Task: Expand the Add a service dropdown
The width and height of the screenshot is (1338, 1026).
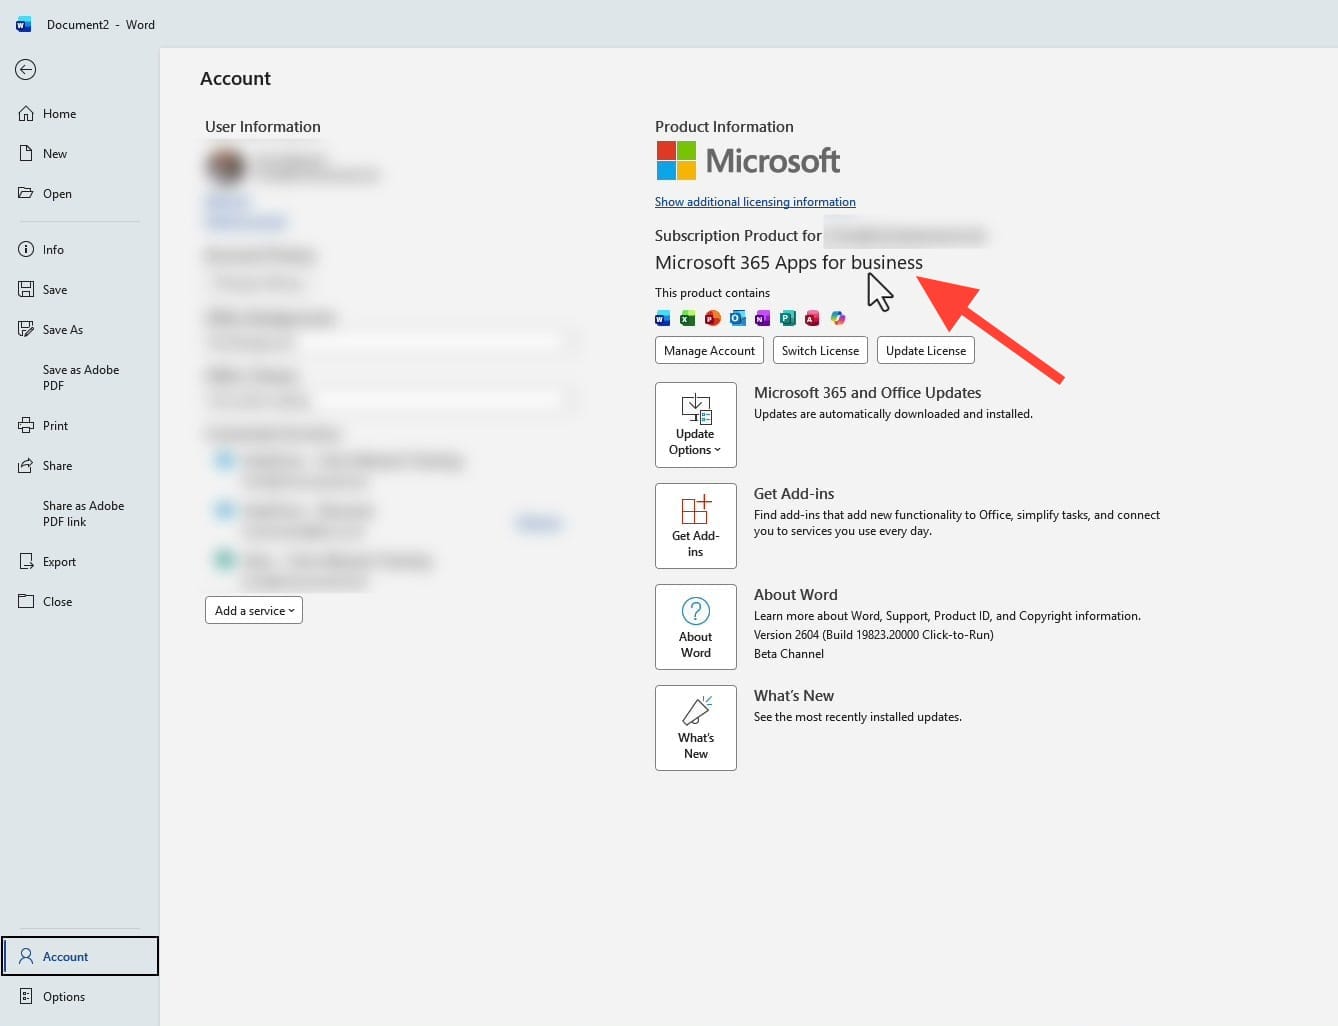Action: pyautogui.click(x=253, y=610)
